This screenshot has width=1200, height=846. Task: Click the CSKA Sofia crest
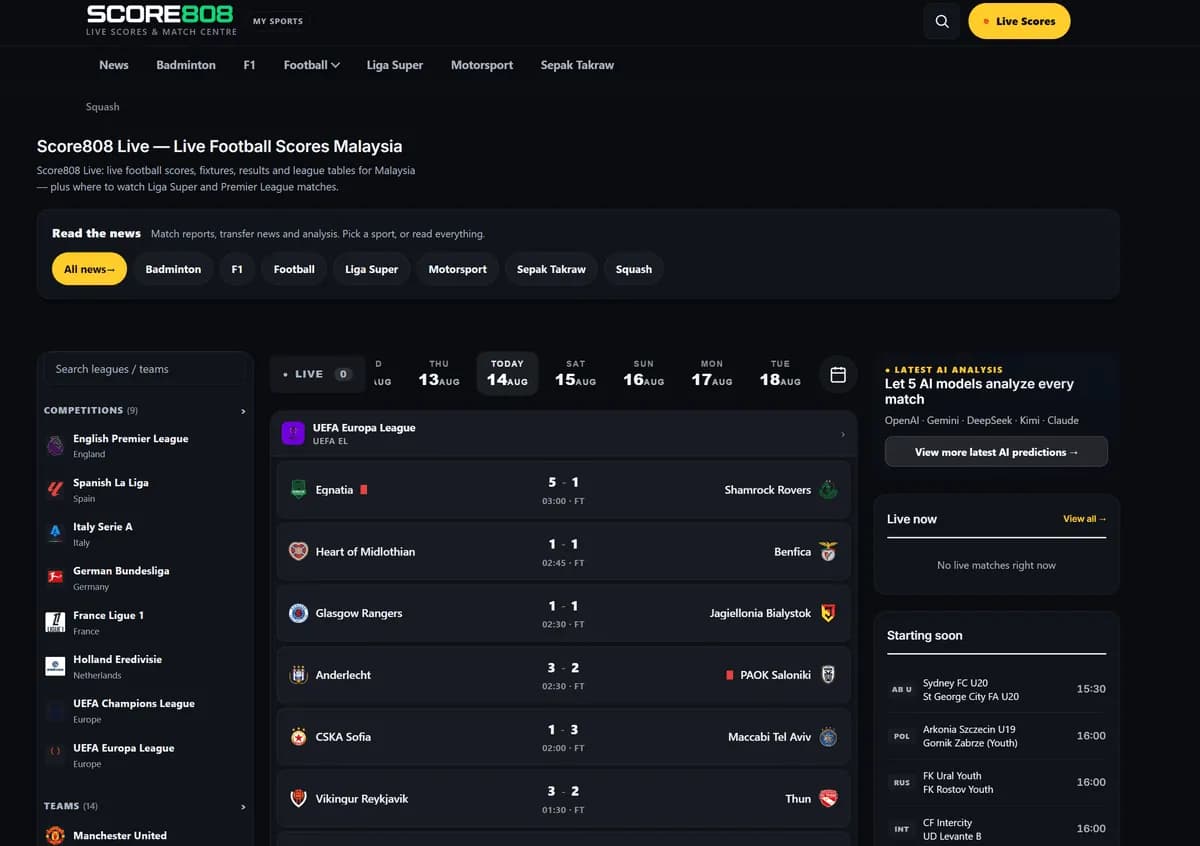(x=298, y=737)
